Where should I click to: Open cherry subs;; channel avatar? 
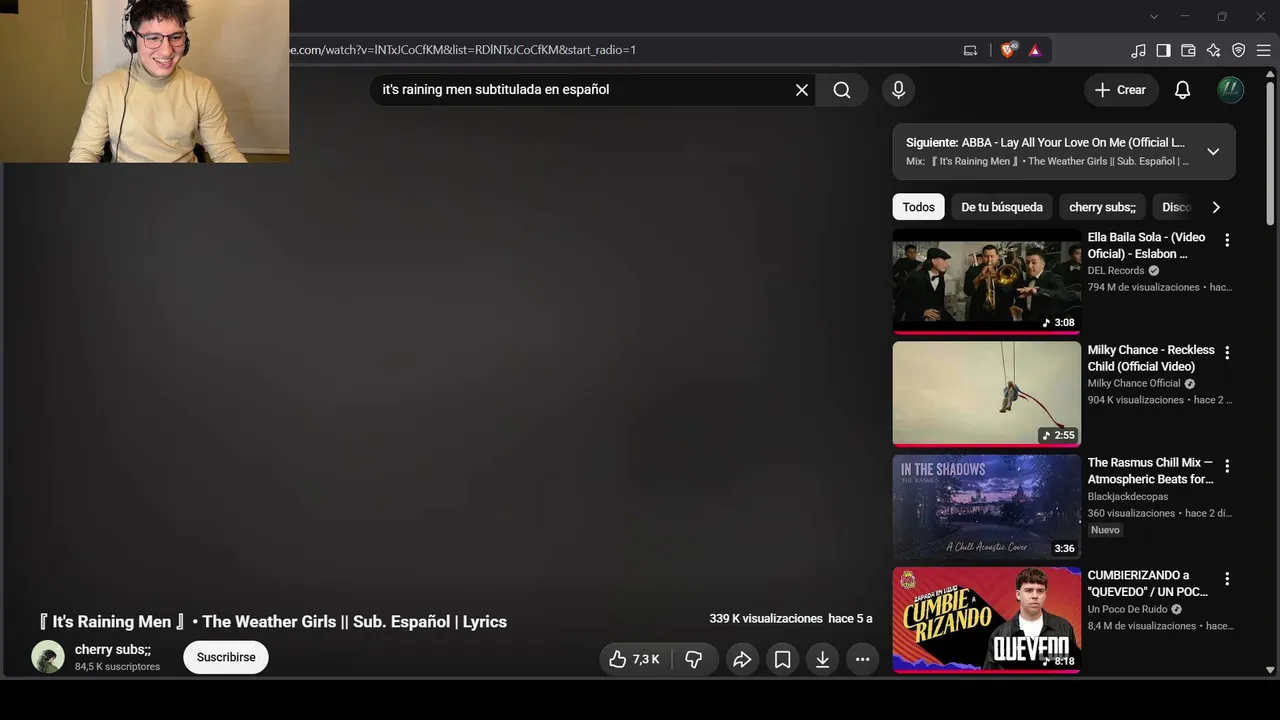(48, 657)
